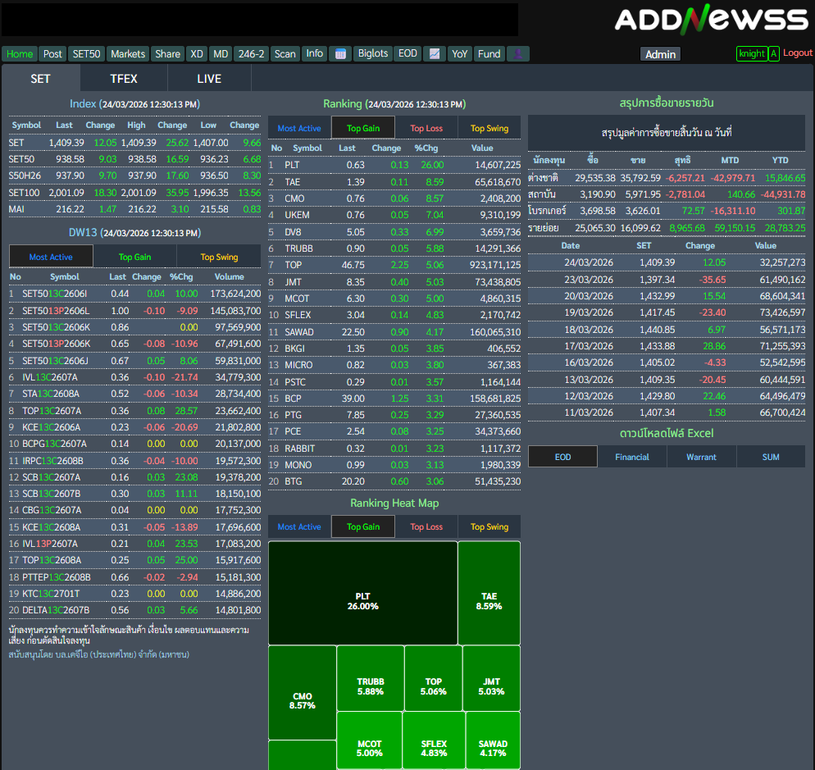Click the Admin button
The image size is (815, 770).
point(660,55)
